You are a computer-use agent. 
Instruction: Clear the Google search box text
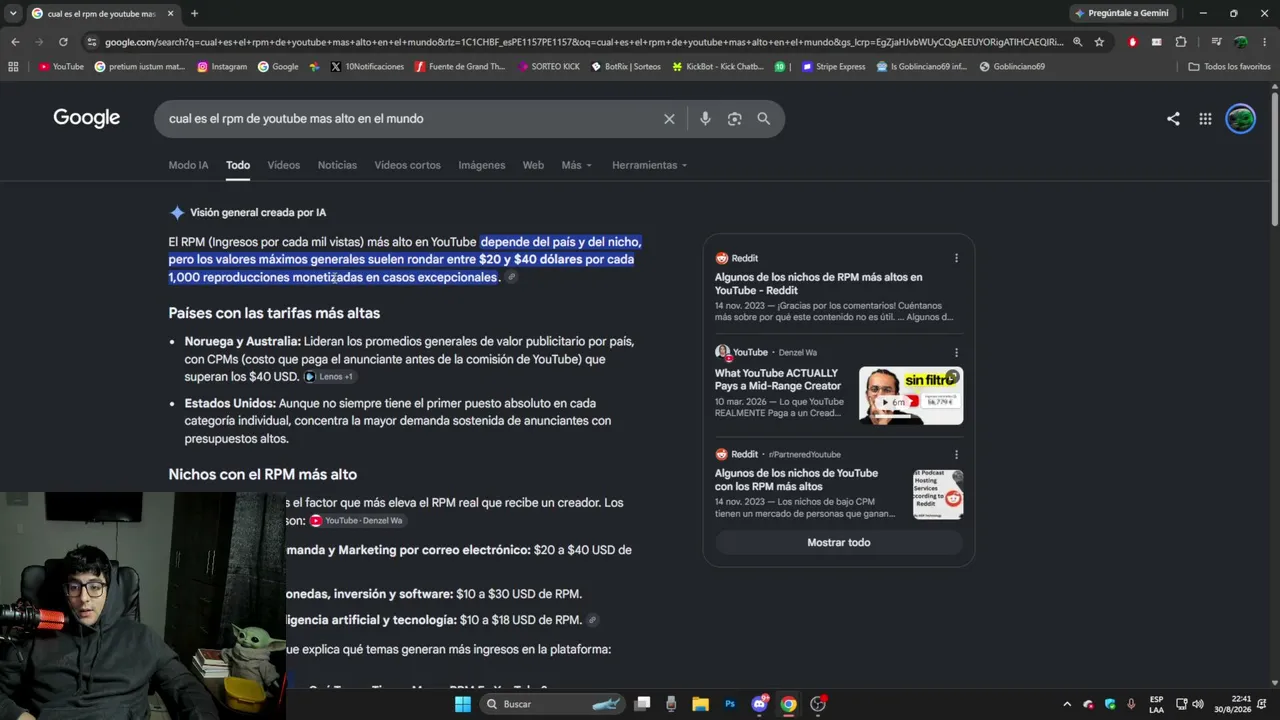pos(669,119)
